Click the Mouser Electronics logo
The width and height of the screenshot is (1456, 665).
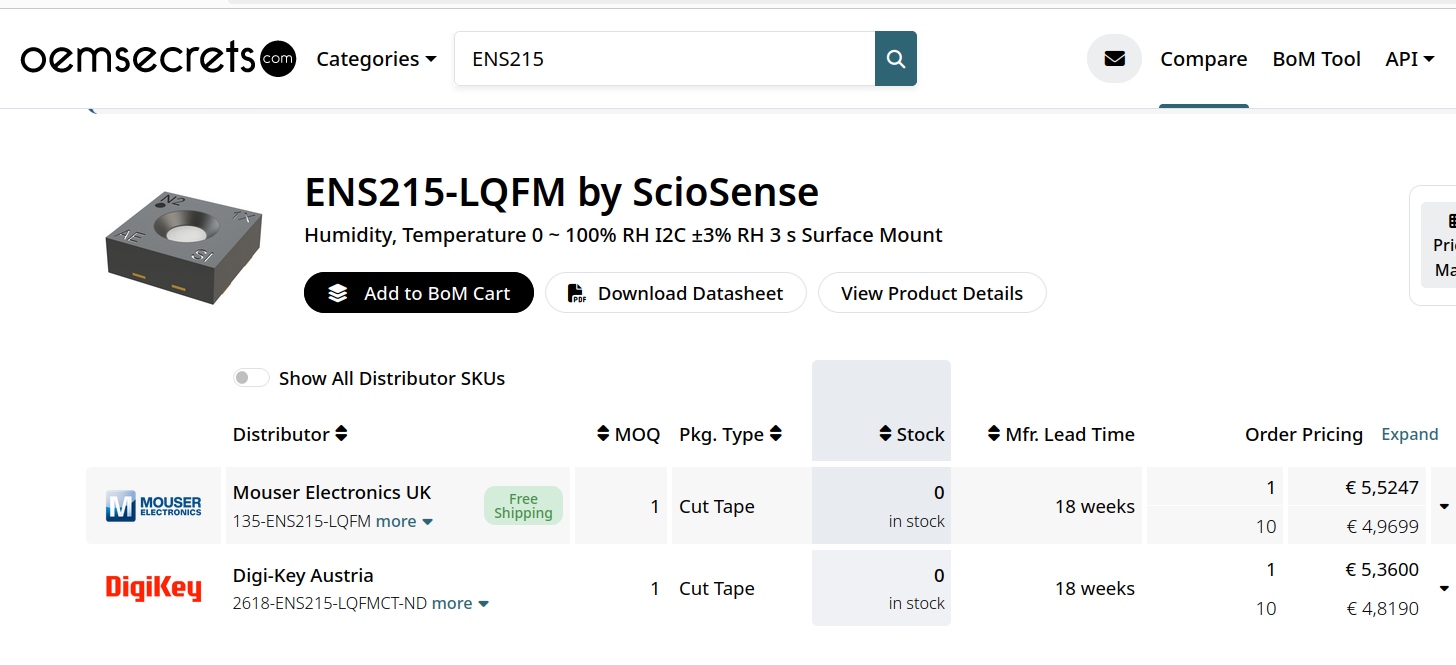154,506
